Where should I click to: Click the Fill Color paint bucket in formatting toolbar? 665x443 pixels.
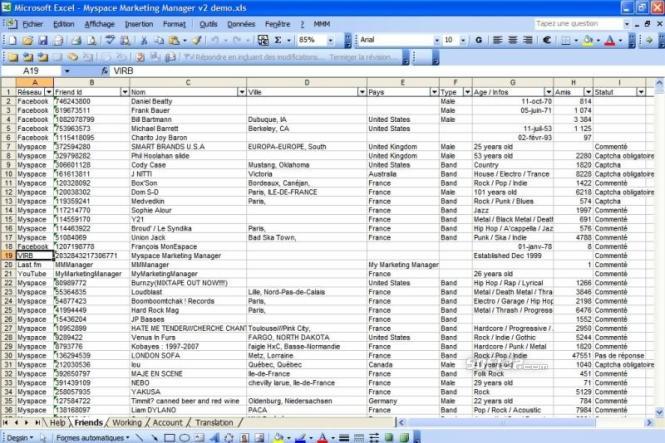pos(588,40)
